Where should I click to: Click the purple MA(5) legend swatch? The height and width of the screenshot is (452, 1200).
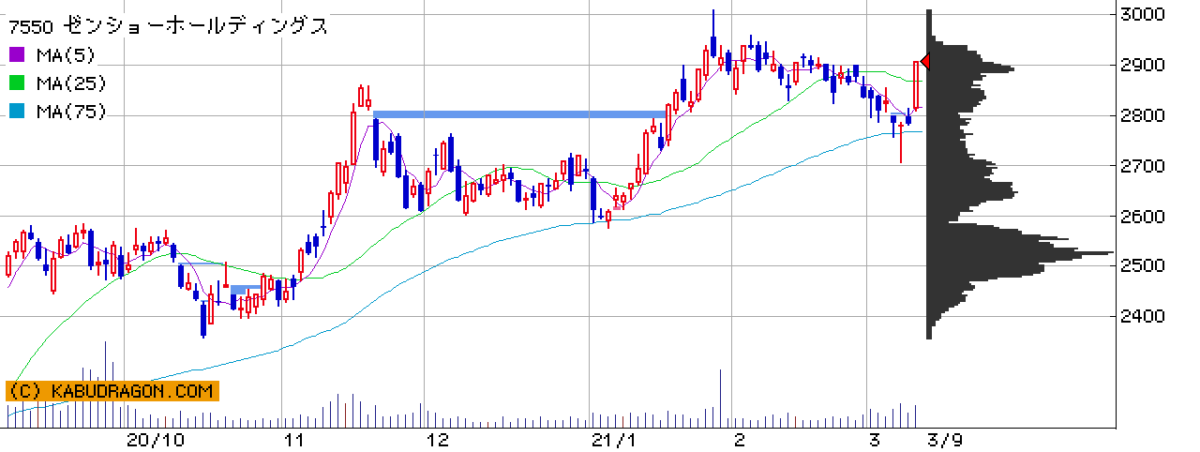pos(16,55)
